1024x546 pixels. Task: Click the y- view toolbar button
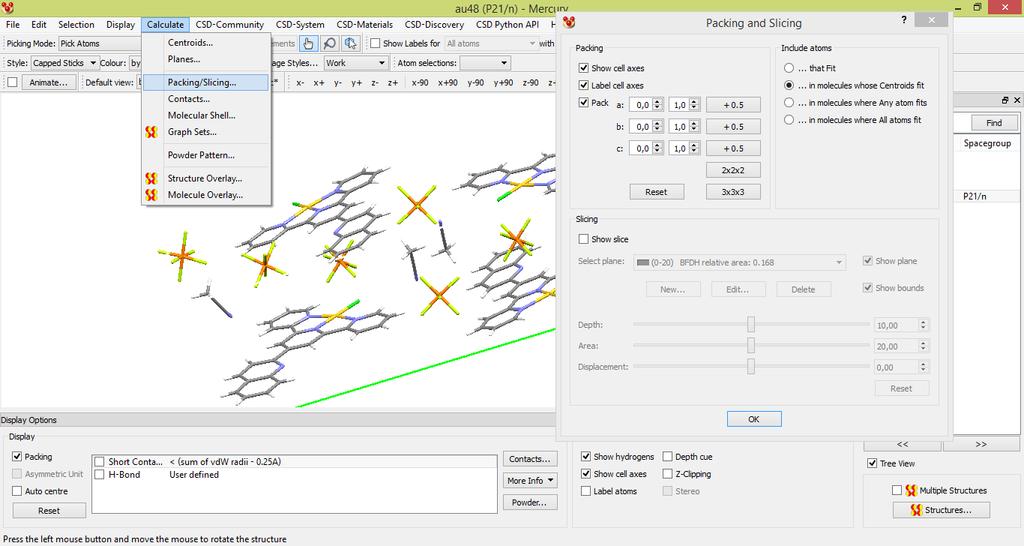tap(338, 83)
